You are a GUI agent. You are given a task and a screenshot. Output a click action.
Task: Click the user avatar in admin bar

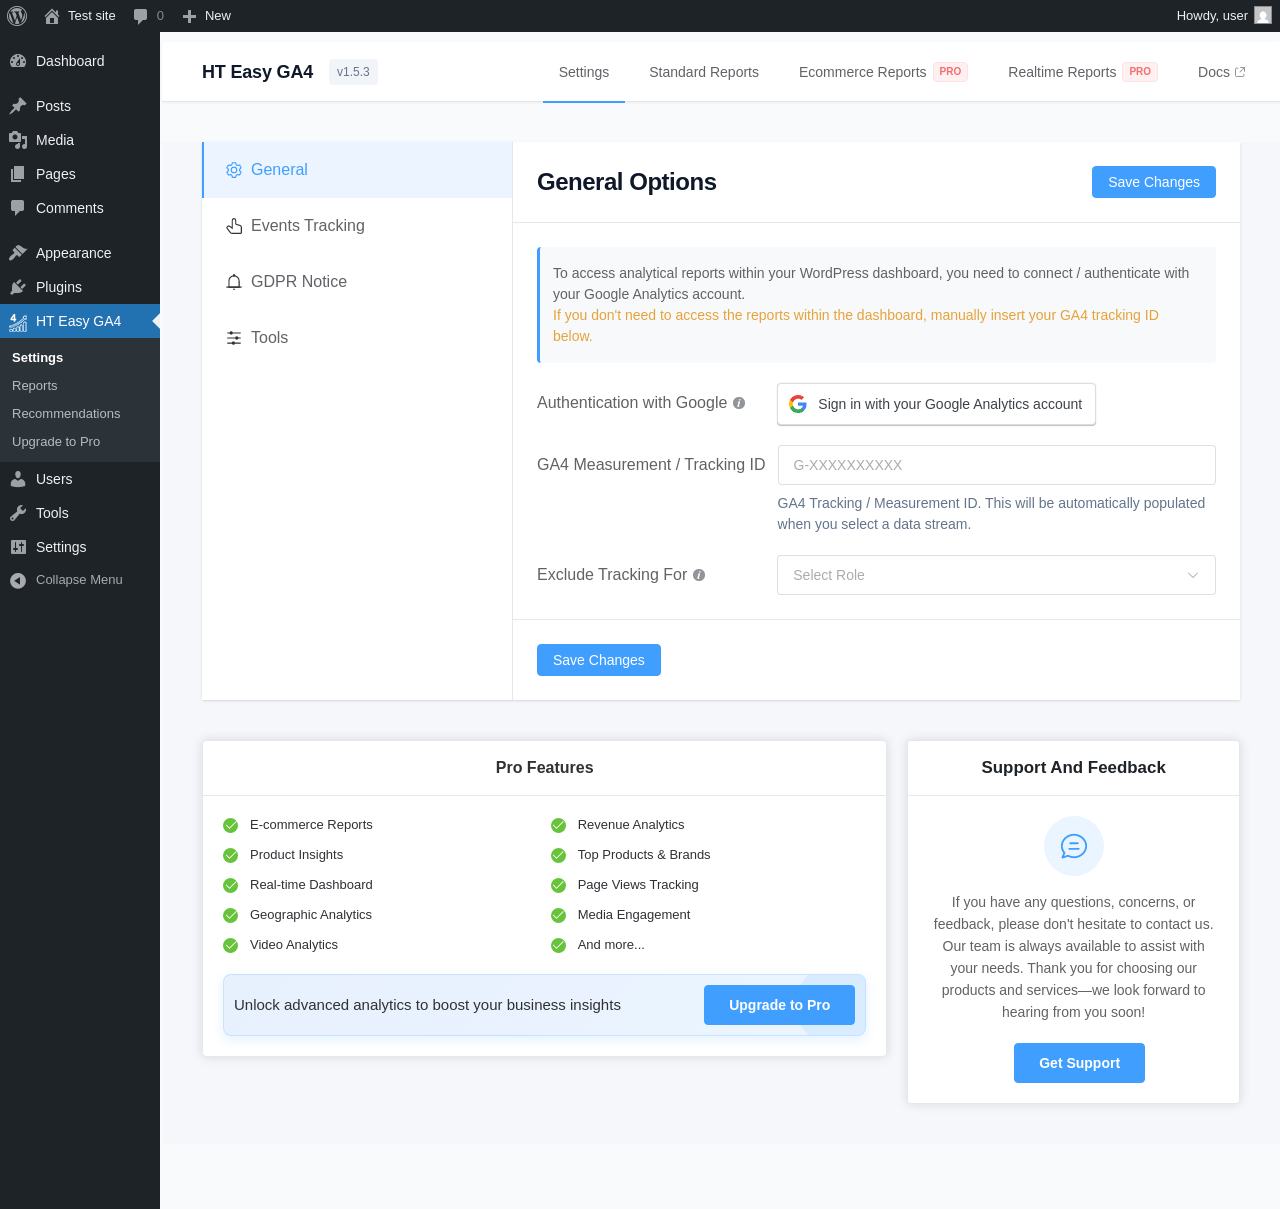1263,16
